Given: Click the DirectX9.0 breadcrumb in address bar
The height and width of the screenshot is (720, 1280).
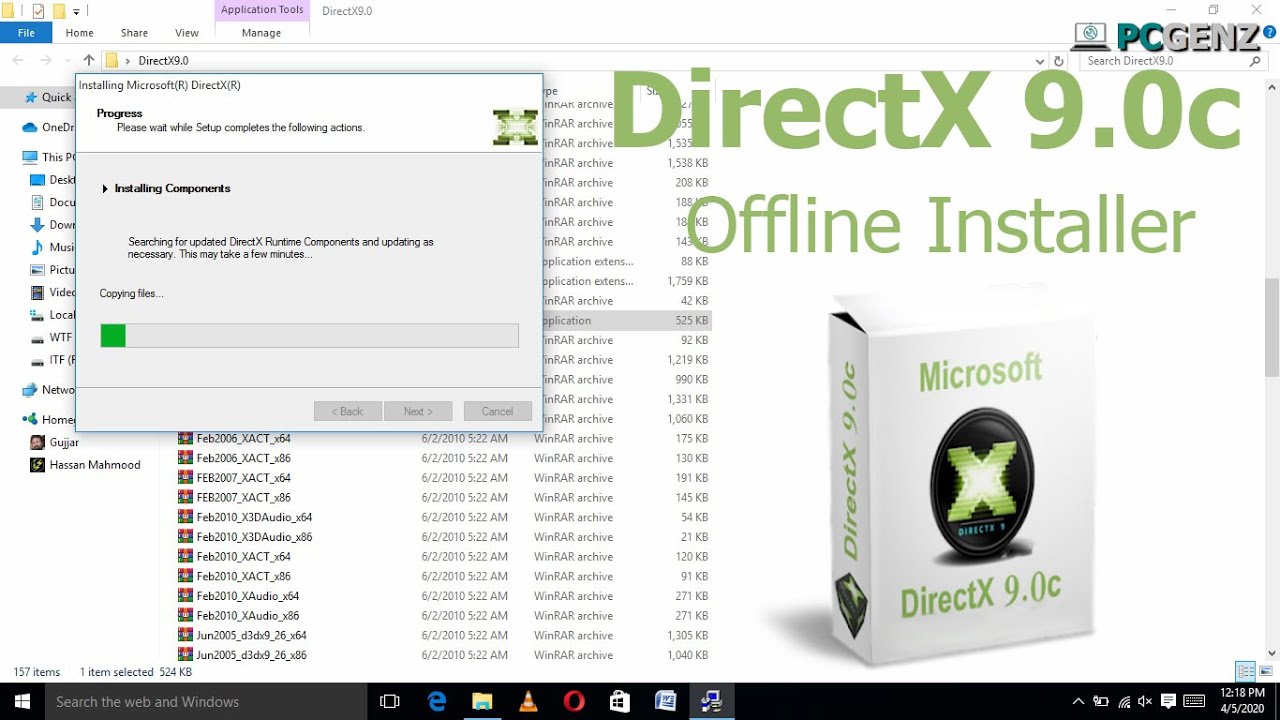Looking at the screenshot, I should coord(163,61).
